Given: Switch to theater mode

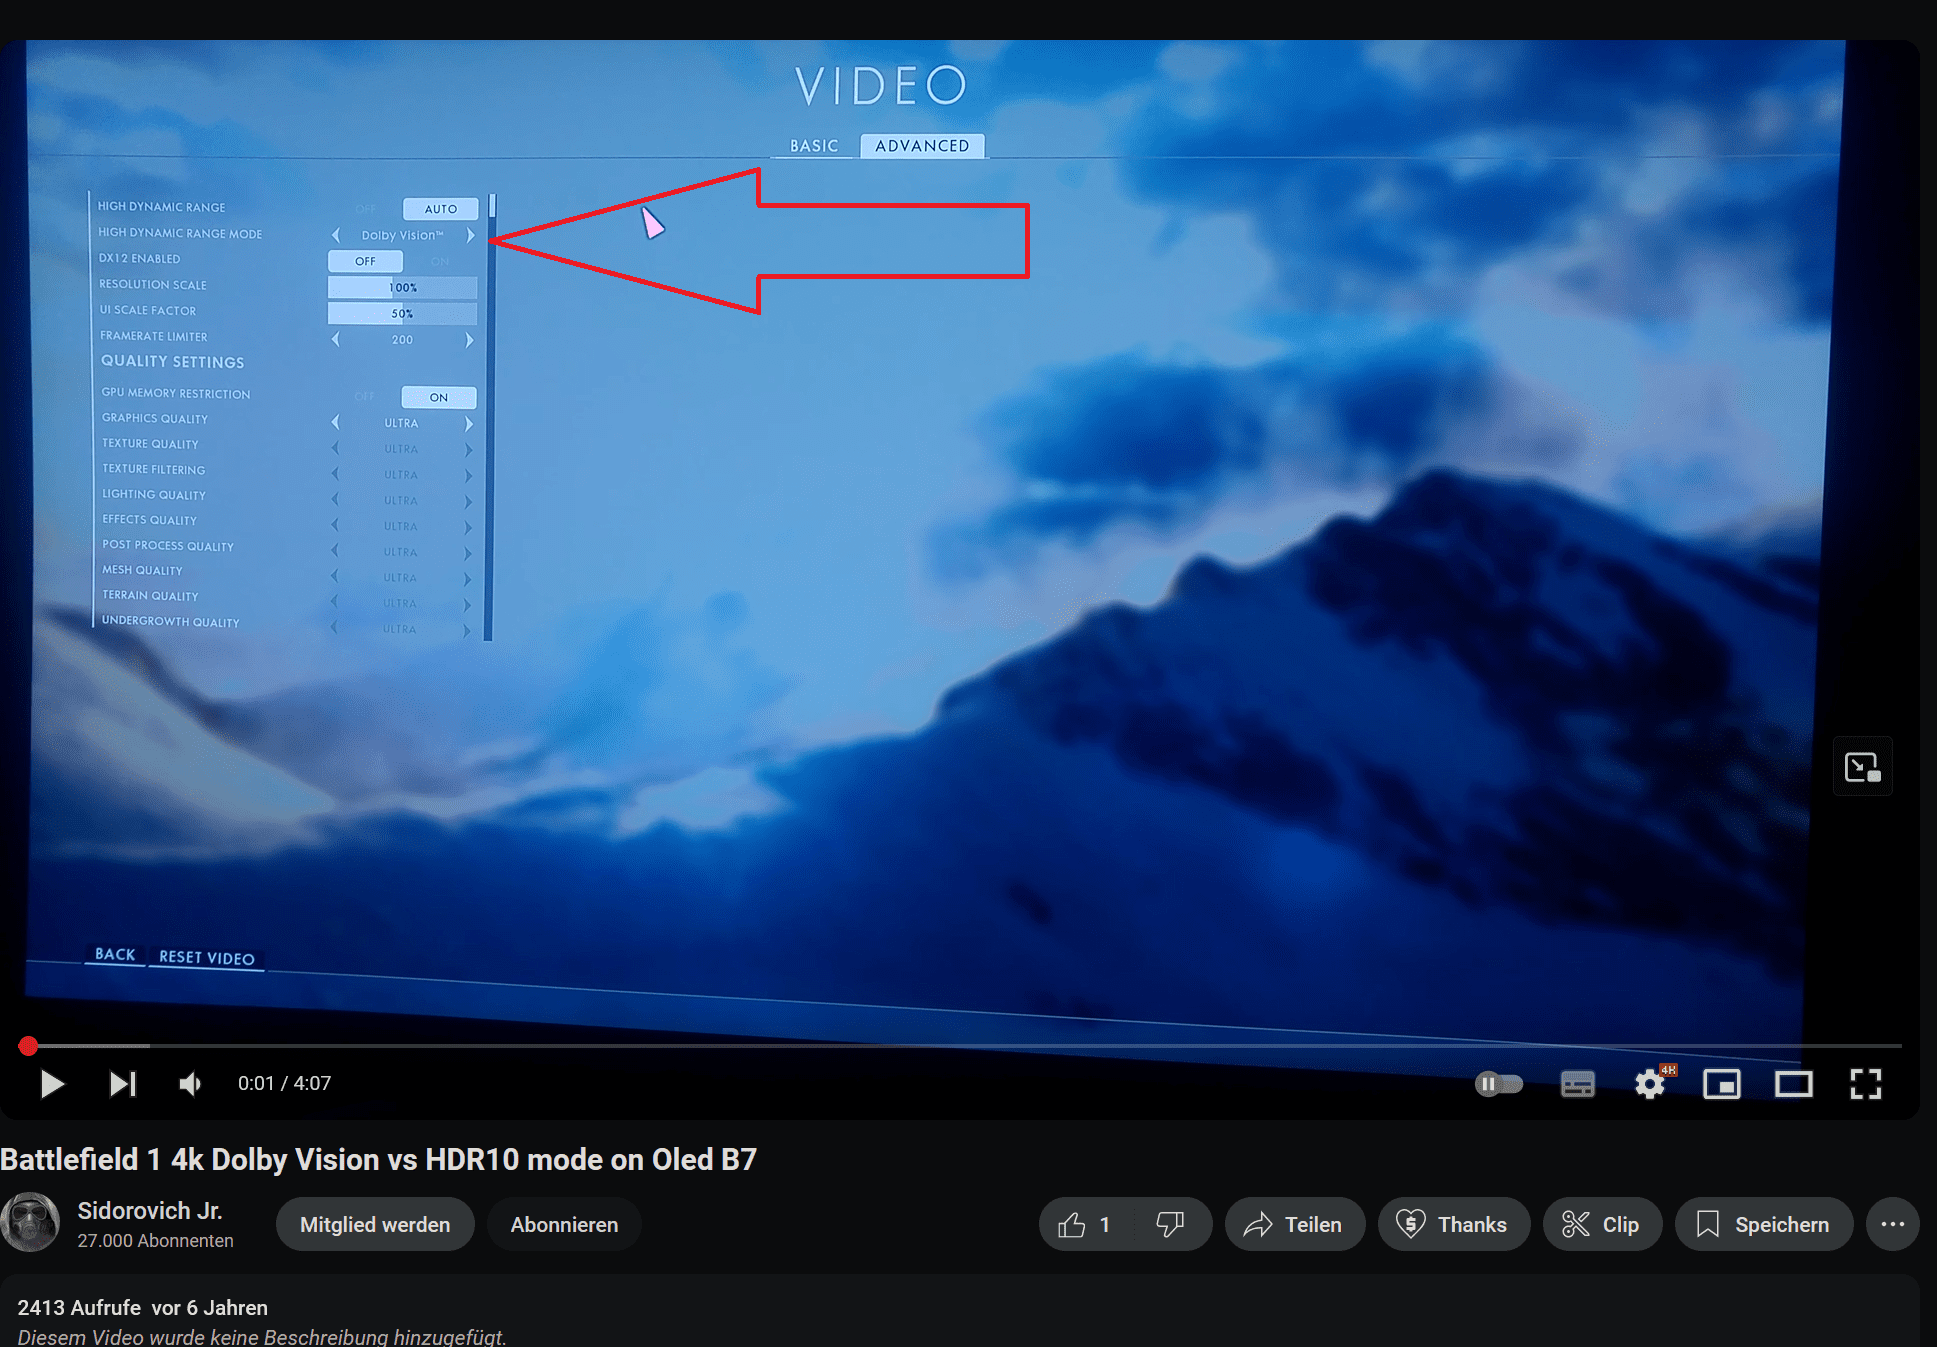Looking at the screenshot, I should (x=1794, y=1084).
